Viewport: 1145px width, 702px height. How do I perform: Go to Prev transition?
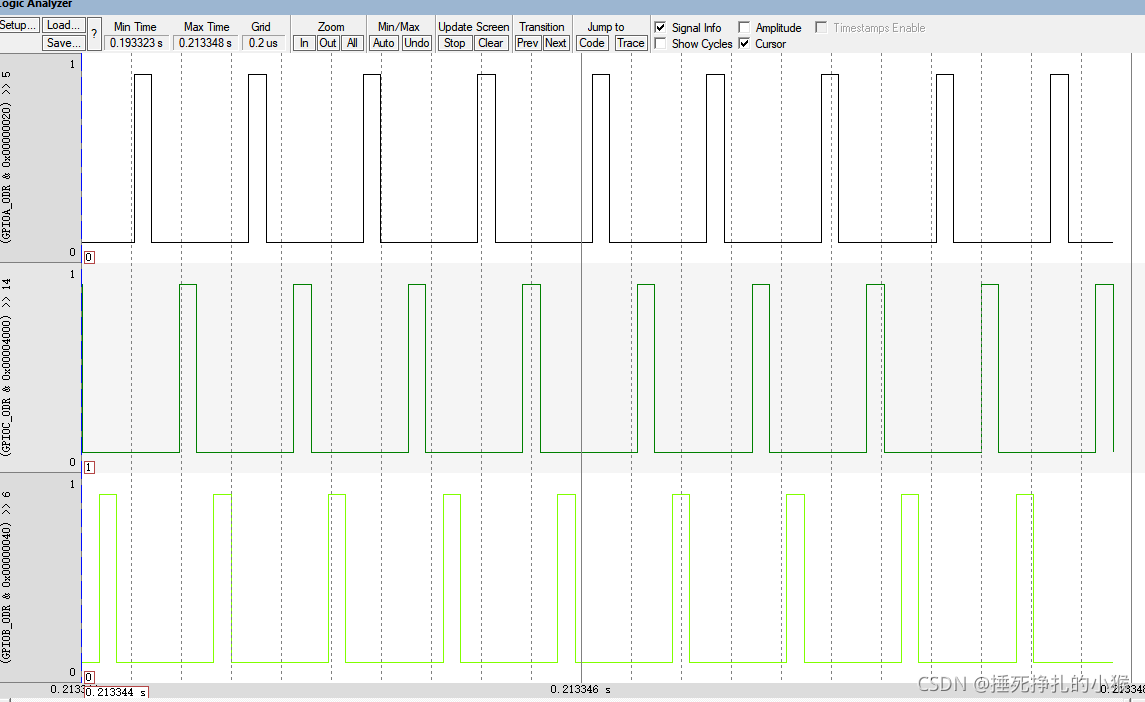point(527,43)
